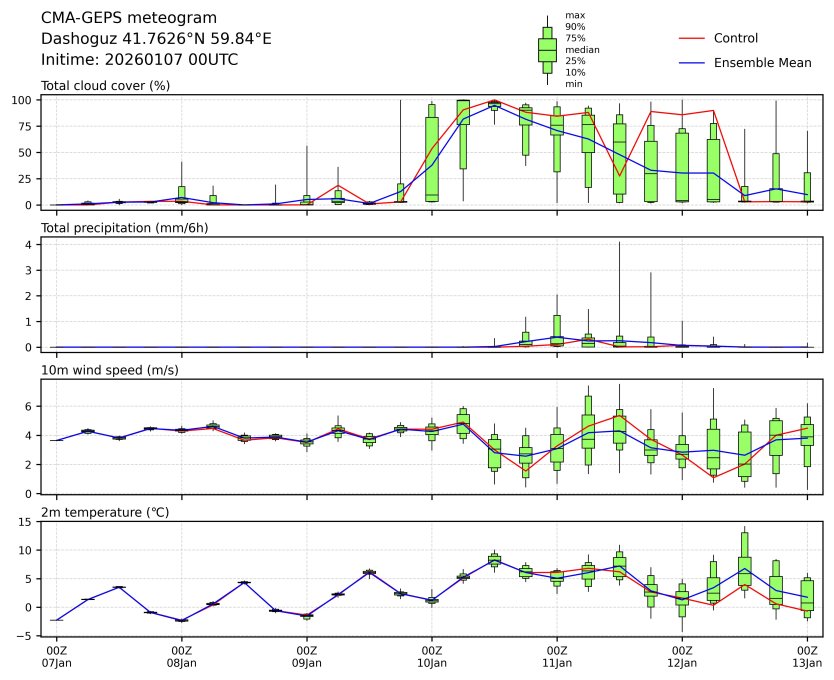Click the 00Z 11Jan time axis label
The height and width of the screenshot is (680, 834).
click(557, 656)
